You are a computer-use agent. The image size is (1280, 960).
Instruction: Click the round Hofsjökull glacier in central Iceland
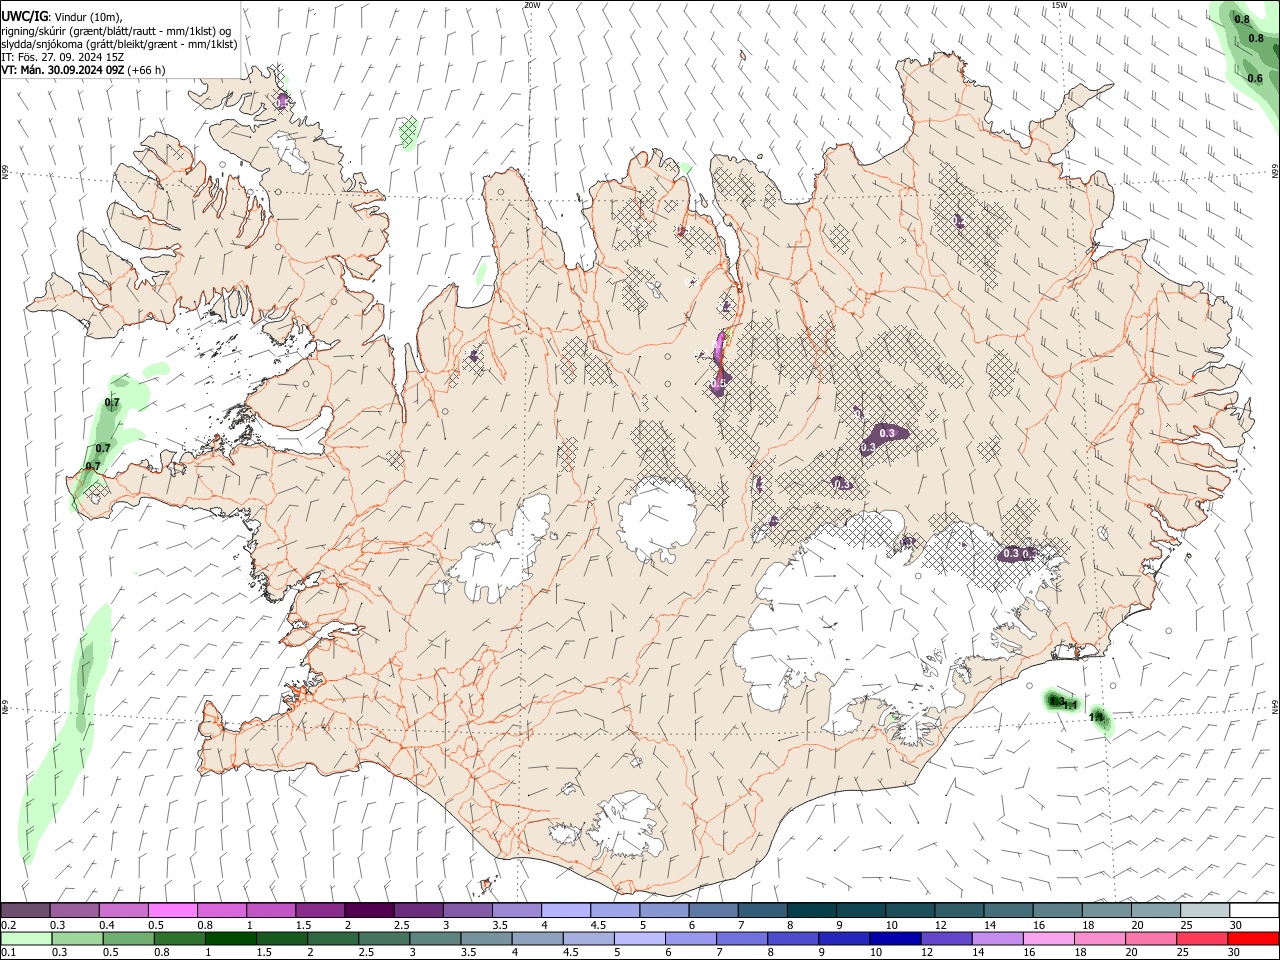coord(657,519)
